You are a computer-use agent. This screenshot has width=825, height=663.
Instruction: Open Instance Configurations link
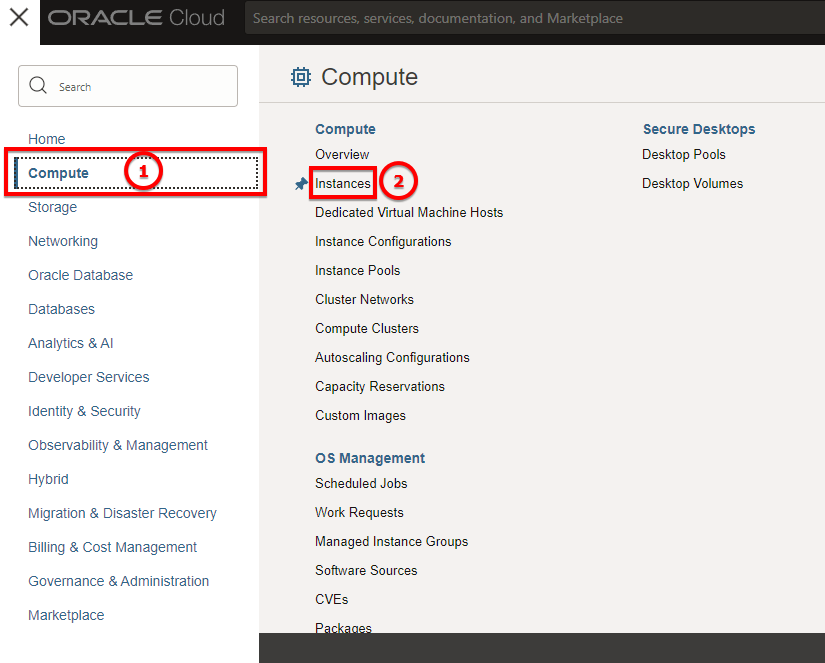[383, 242]
